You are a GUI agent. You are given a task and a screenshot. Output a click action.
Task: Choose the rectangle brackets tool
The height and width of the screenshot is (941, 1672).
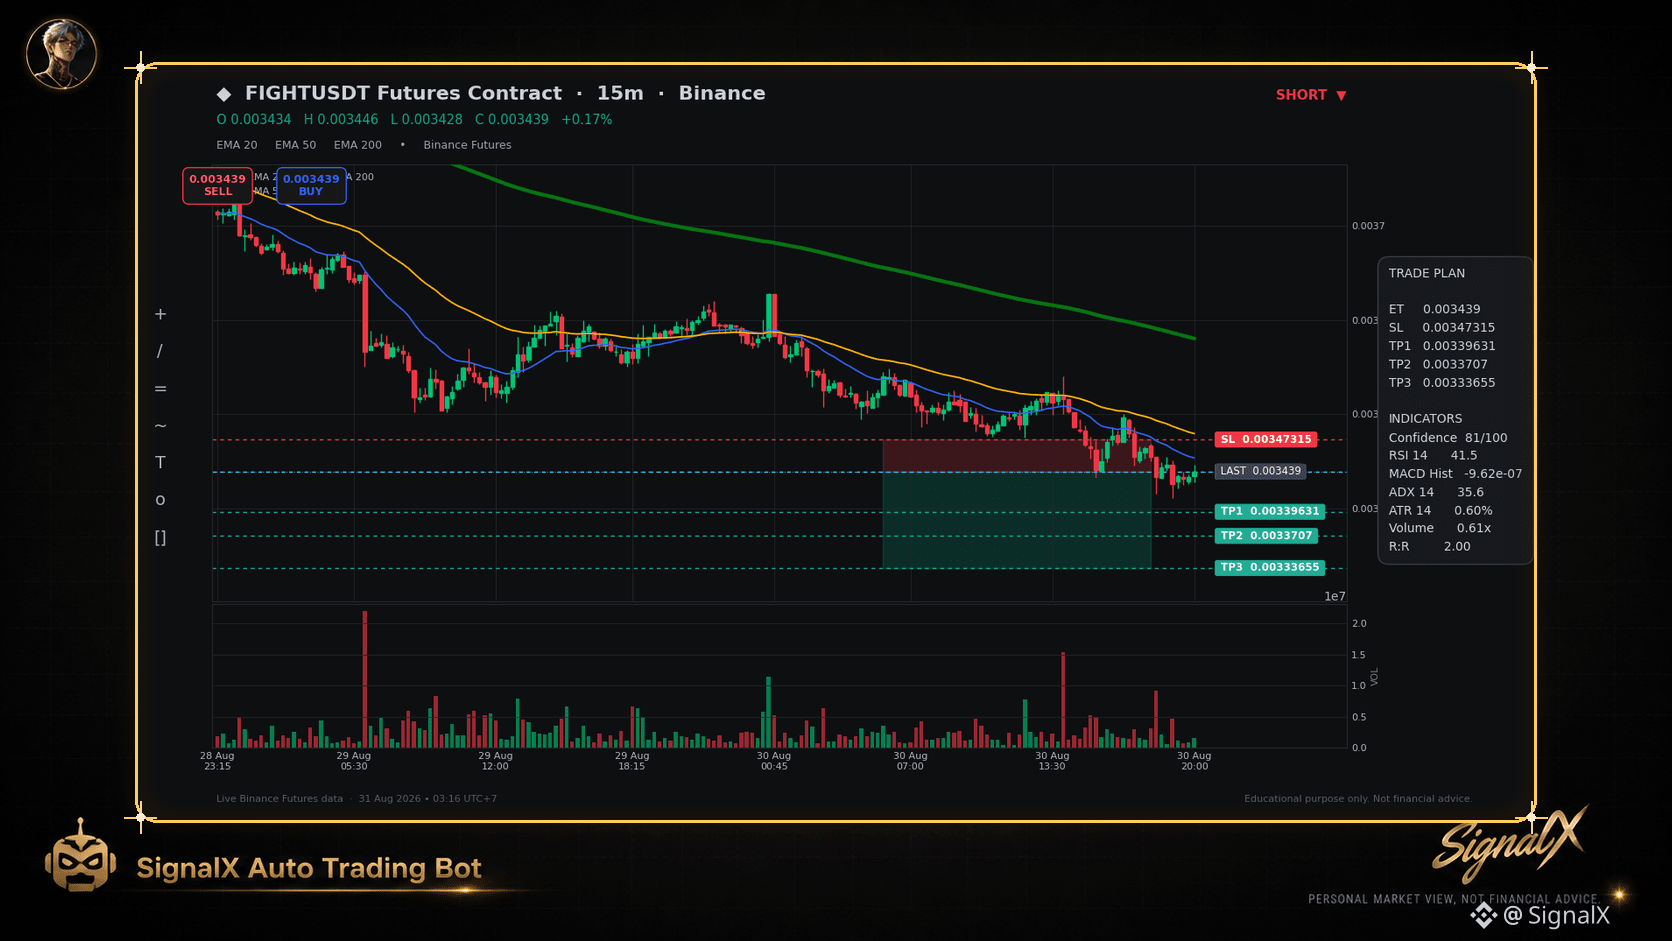pyautogui.click(x=160, y=538)
